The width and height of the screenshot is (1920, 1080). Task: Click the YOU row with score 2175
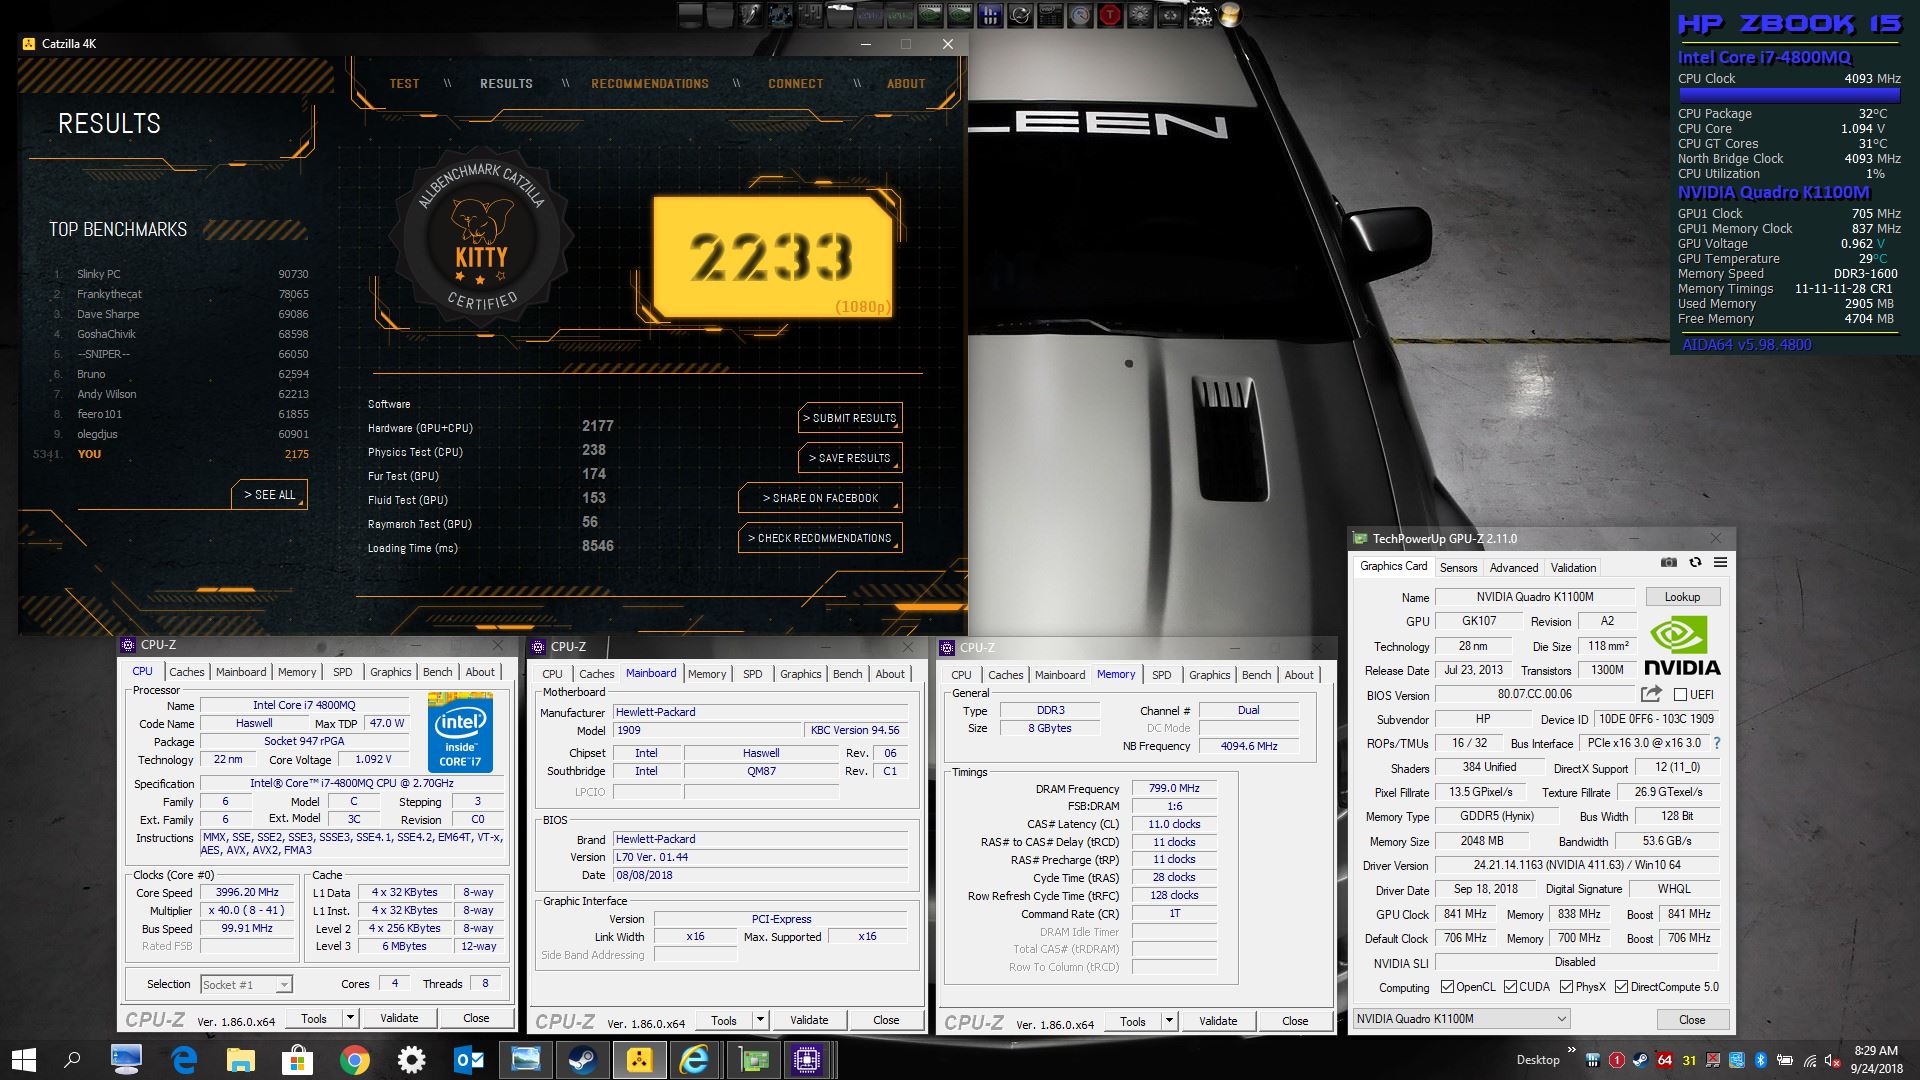point(171,454)
